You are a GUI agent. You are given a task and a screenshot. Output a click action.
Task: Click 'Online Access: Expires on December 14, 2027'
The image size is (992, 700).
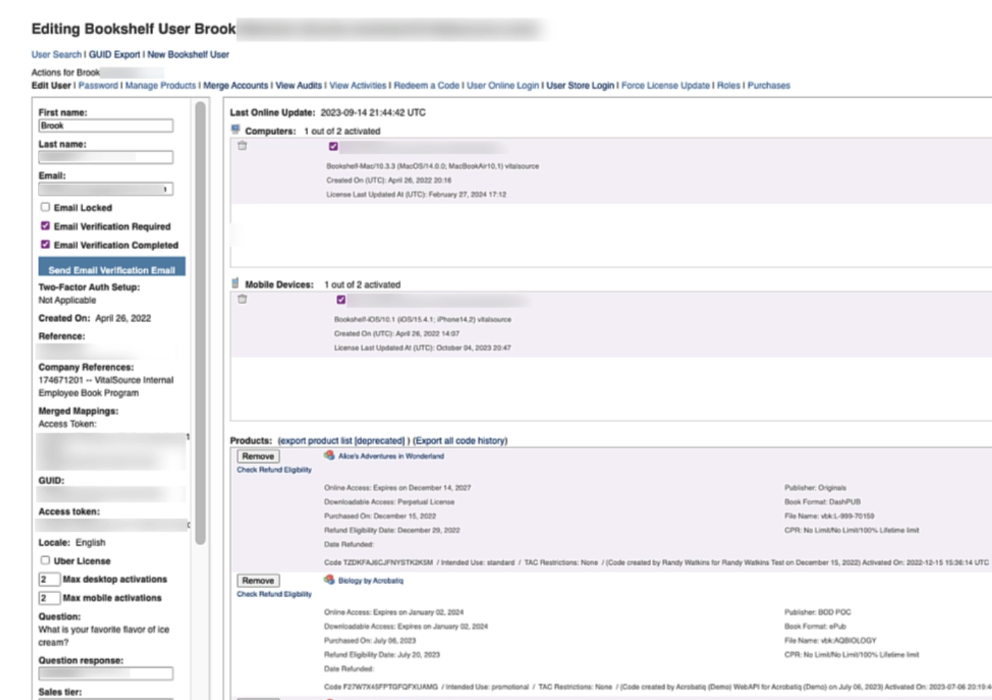click(397, 488)
